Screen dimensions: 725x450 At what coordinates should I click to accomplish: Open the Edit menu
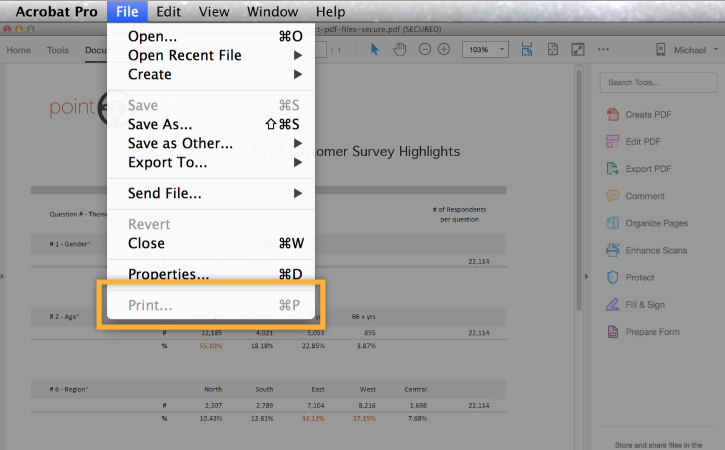tap(168, 11)
